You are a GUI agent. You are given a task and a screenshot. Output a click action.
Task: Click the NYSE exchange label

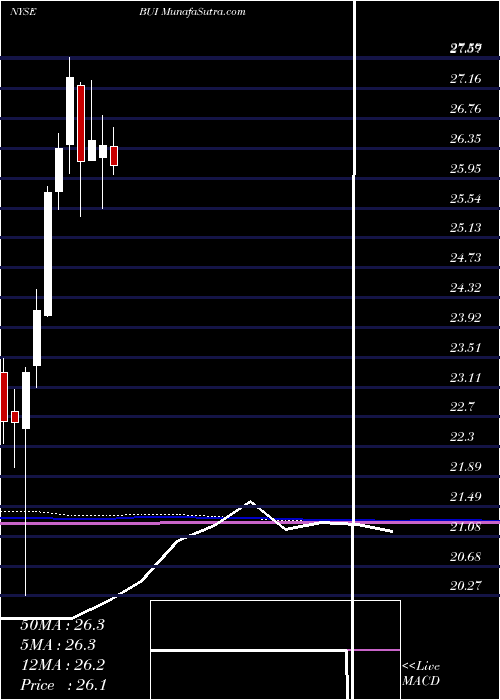click(x=23, y=12)
